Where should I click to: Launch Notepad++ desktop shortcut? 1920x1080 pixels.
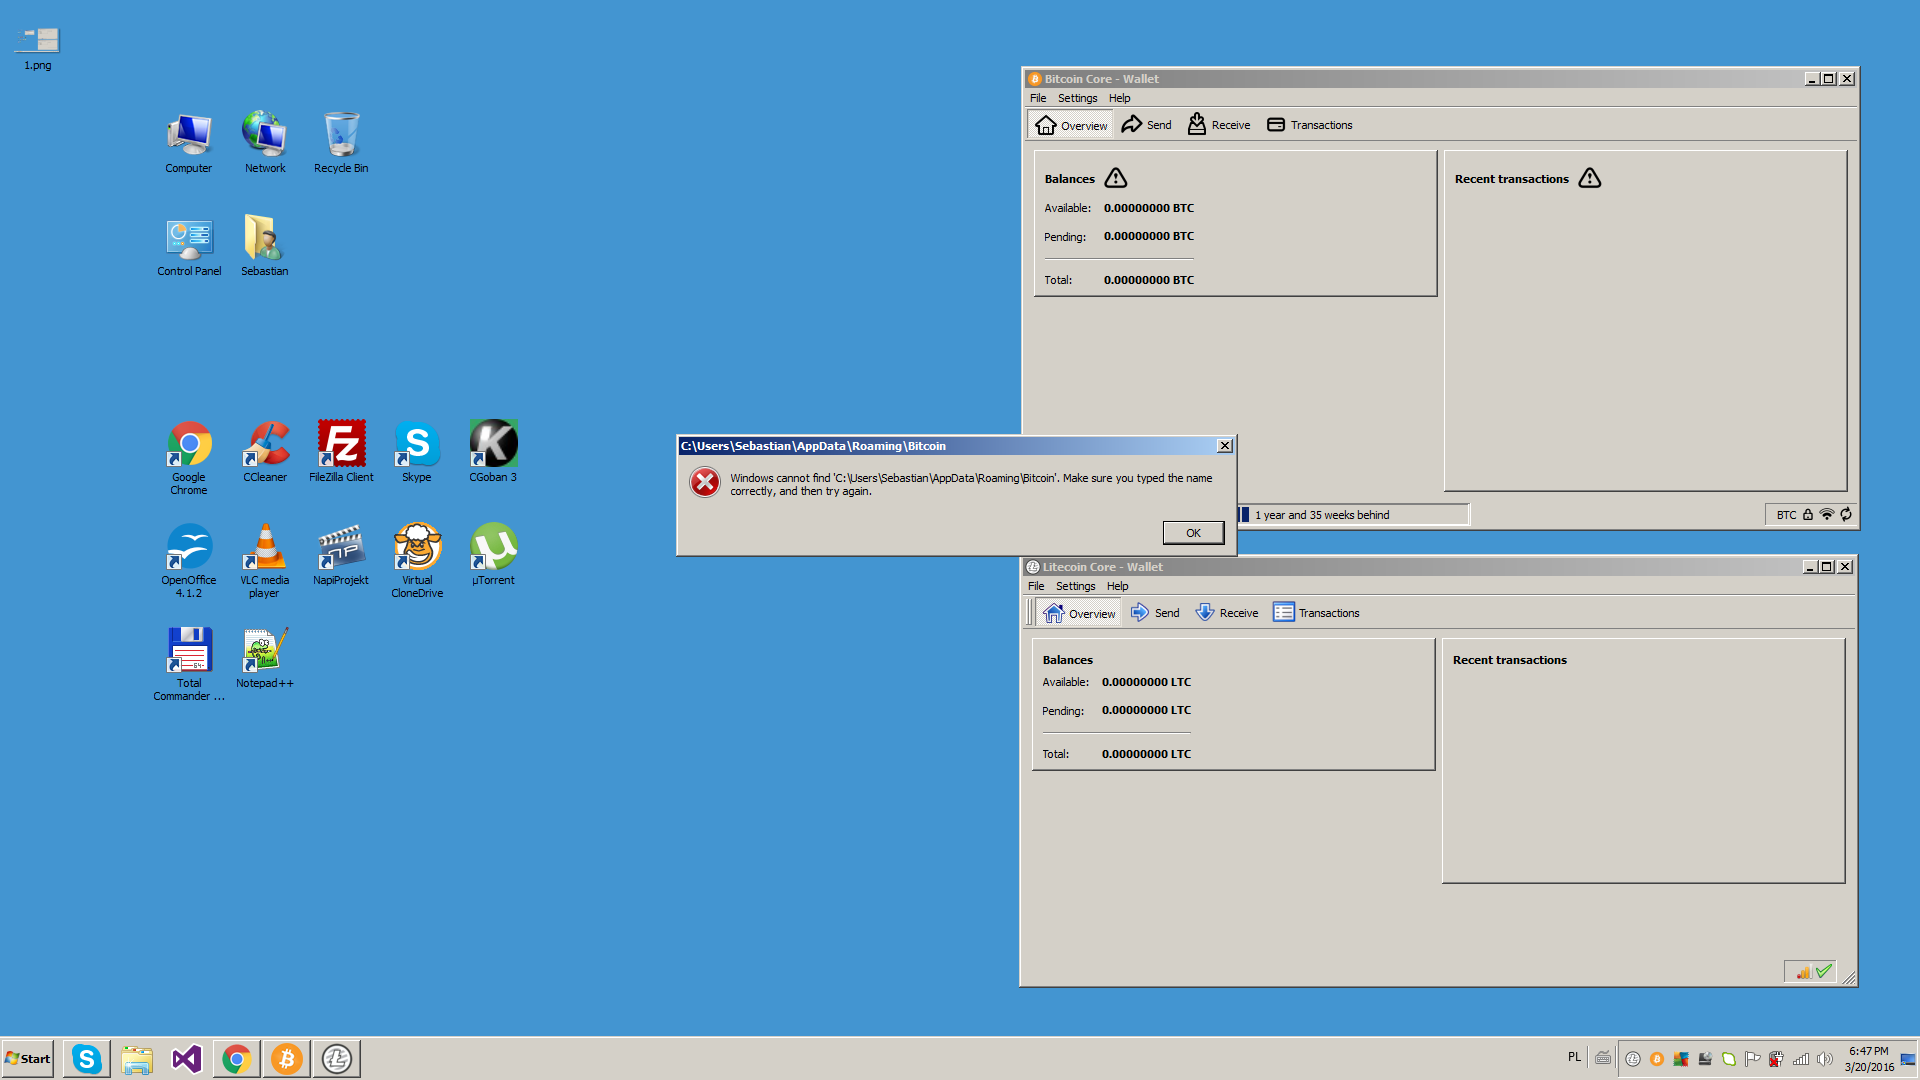pos(265,658)
